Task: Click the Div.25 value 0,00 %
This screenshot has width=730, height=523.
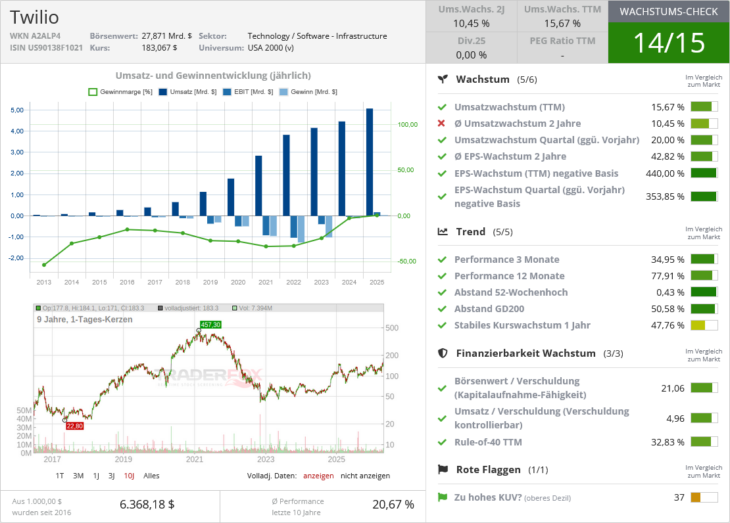Action: [471, 55]
